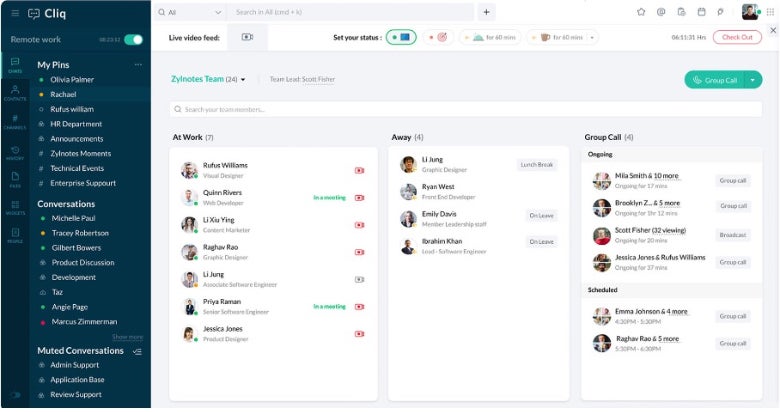Click the Channels hash icon in sidebar
The height and width of the screenshot is (412, 780).
click(14, 121)
